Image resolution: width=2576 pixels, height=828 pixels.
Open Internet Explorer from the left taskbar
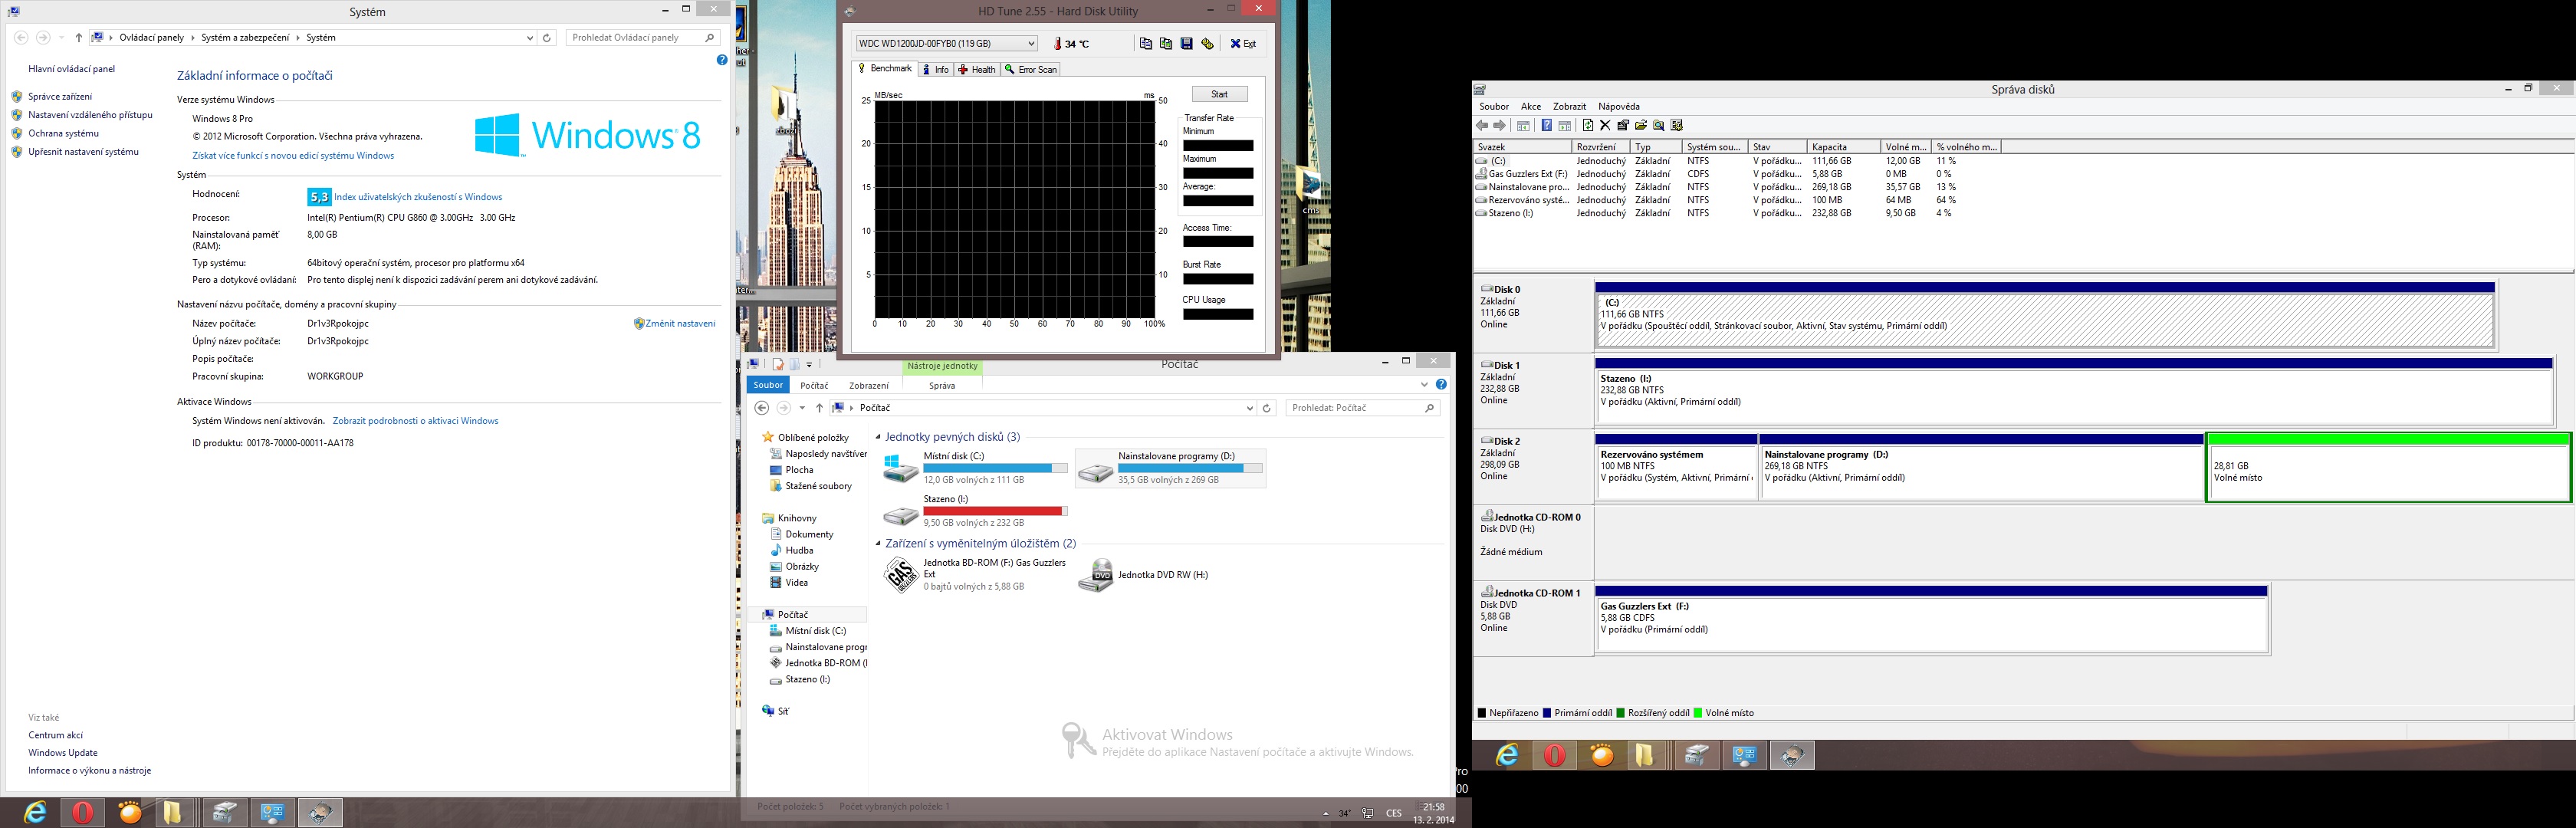[x=35, y=812]
